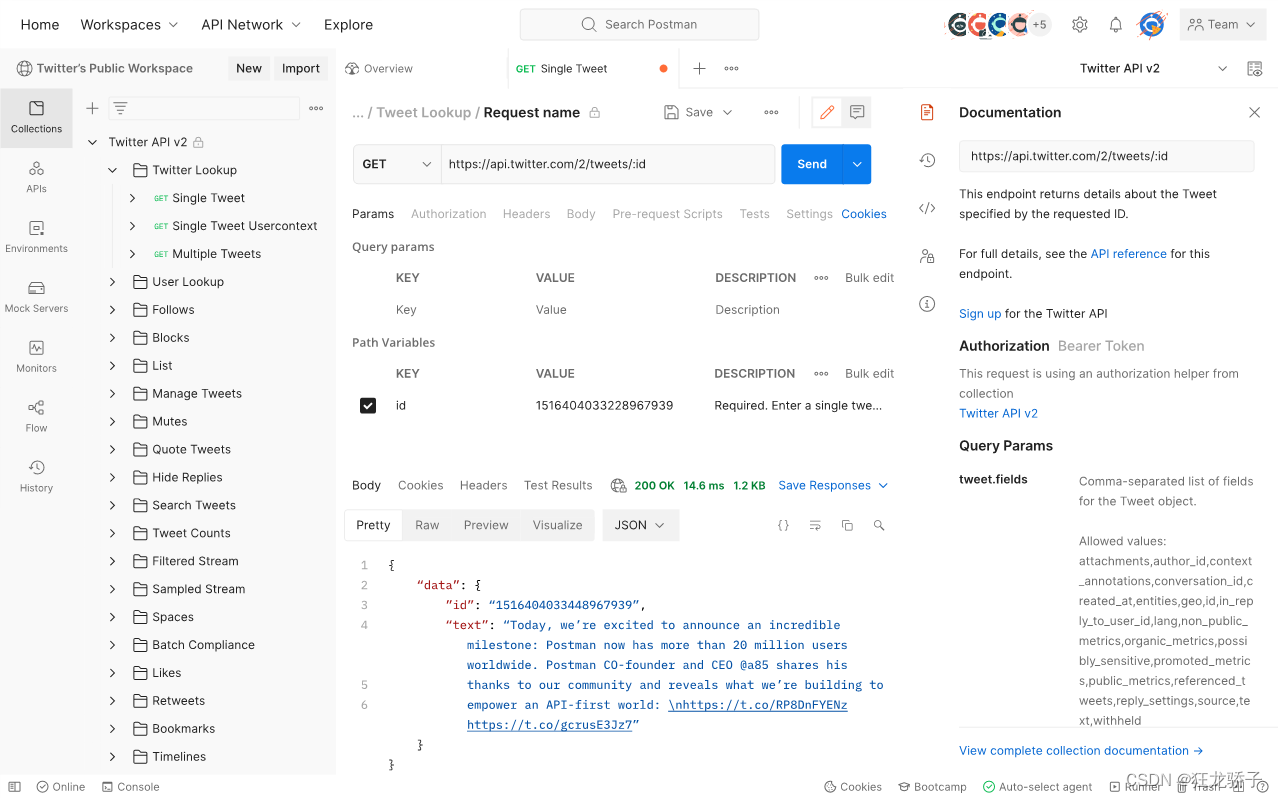Open the changelog history icon in right sidebar

coord(927,160)
